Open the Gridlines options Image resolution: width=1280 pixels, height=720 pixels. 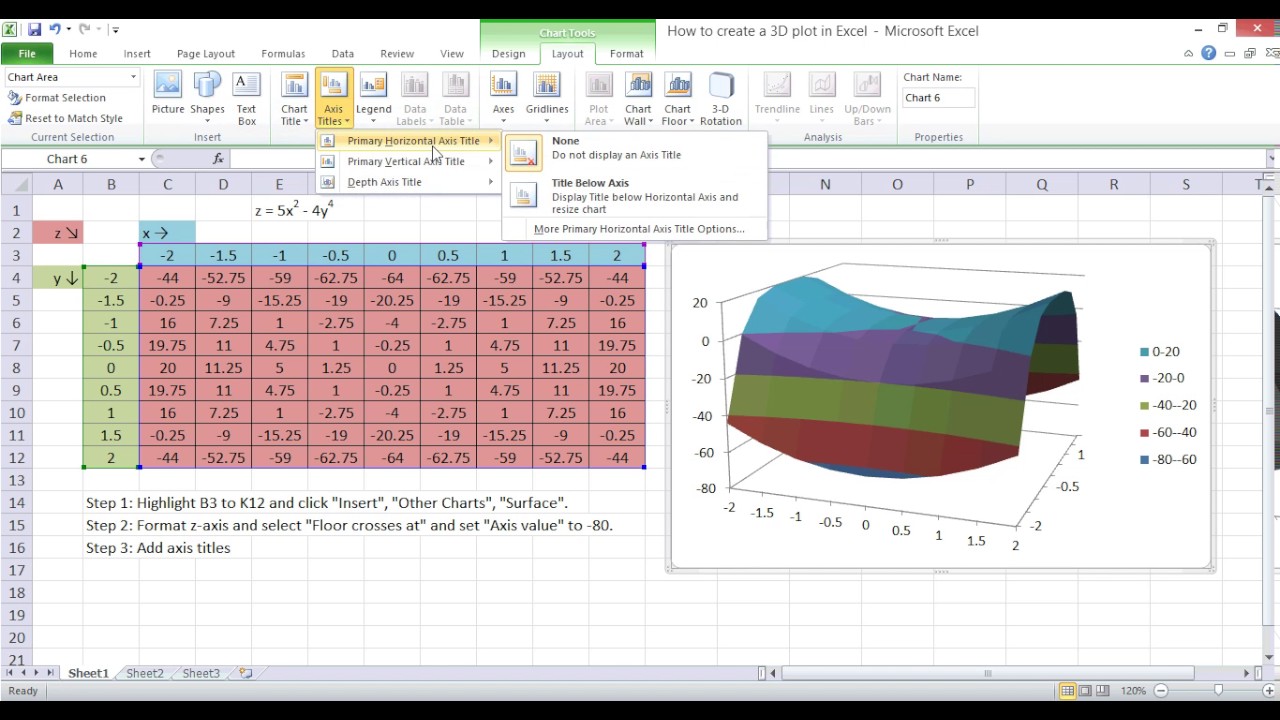pyautogui.click(x=547, y=99)
